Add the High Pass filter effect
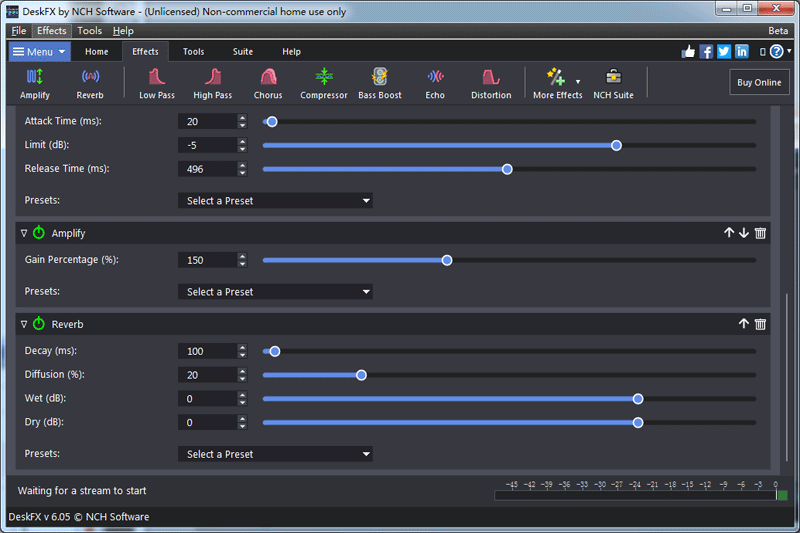 pos(213,84)
